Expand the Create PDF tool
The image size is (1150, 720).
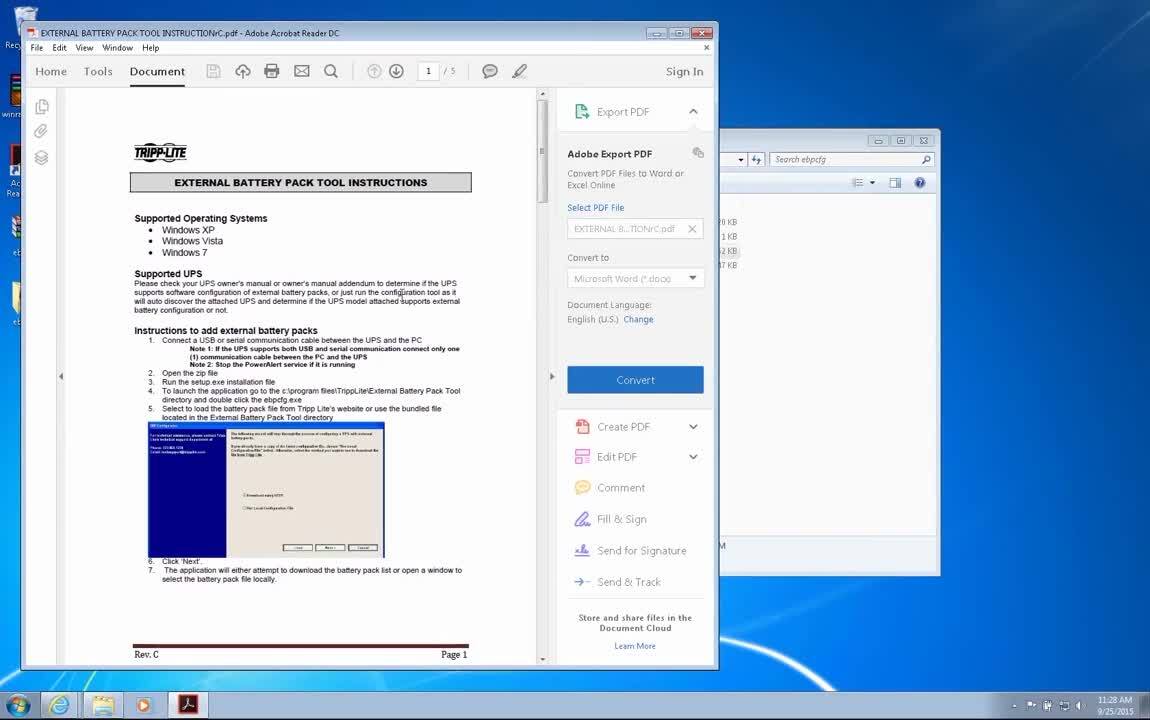(693, 427)
